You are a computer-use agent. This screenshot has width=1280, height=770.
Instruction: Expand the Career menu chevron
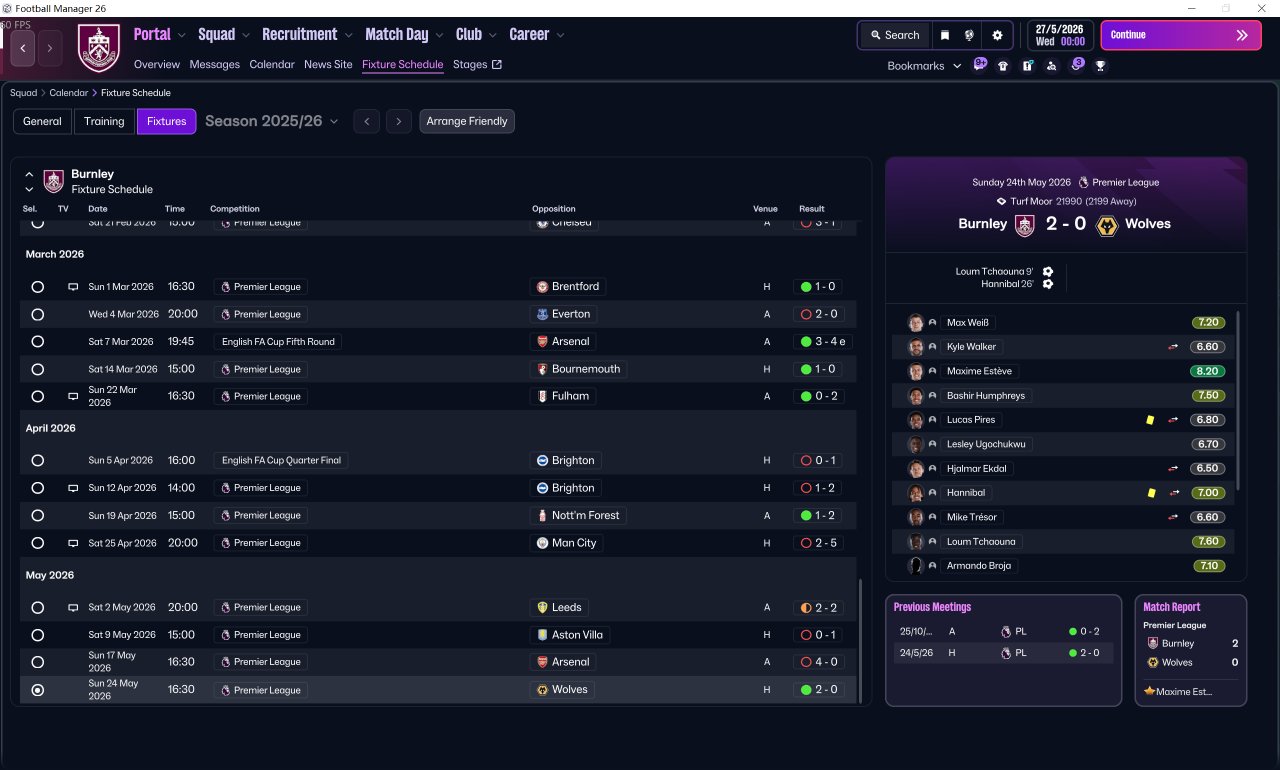click(x=561, y=35)
